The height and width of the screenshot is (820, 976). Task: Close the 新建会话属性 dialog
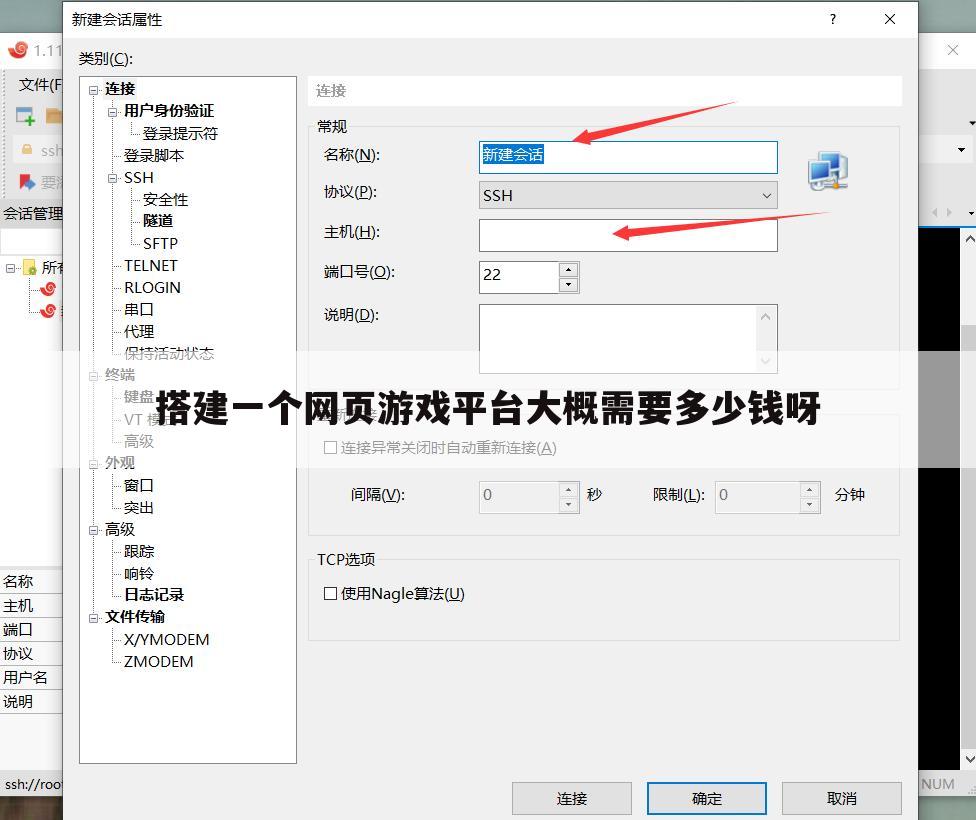(890, 19)
